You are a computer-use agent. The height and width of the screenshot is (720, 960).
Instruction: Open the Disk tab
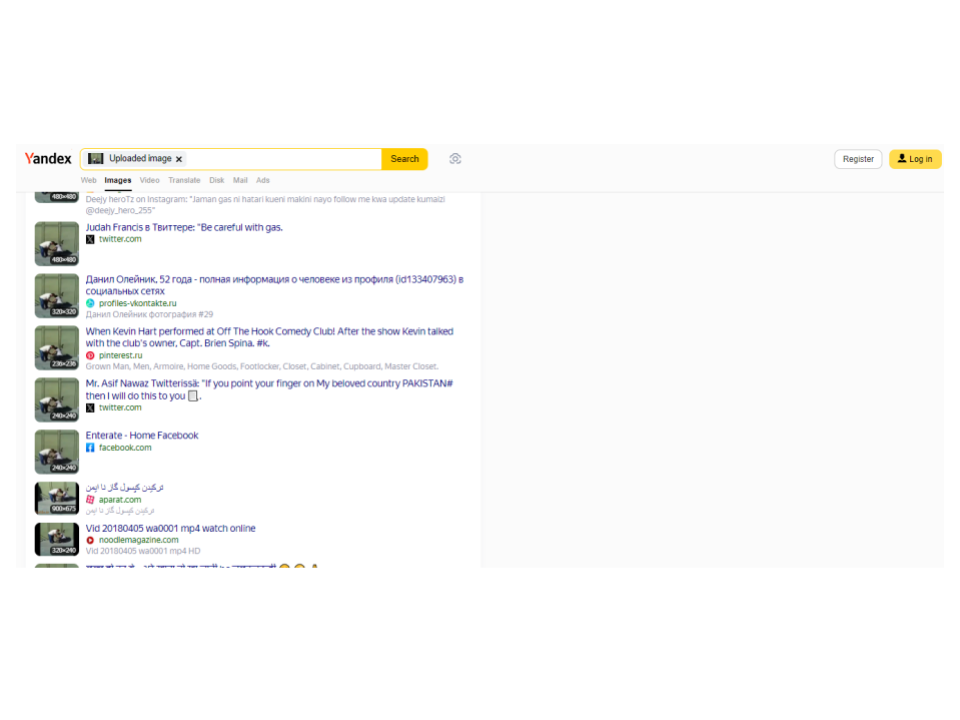coord(216,181)
